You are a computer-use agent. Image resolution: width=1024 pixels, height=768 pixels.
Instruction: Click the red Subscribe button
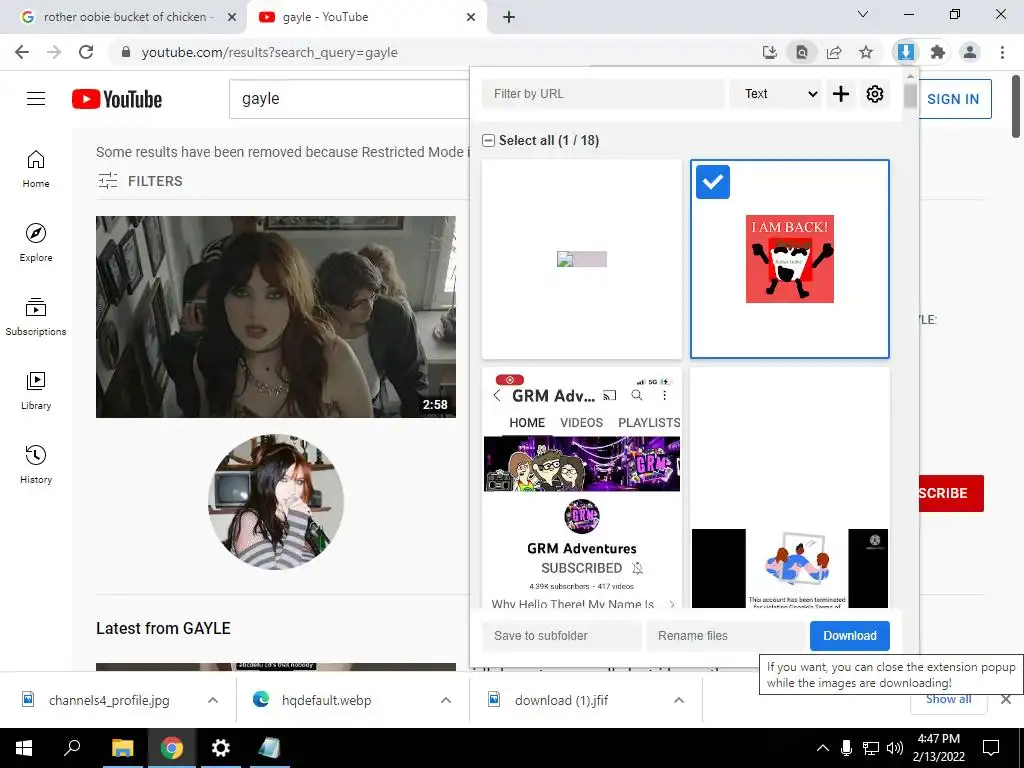pos(951,493)
